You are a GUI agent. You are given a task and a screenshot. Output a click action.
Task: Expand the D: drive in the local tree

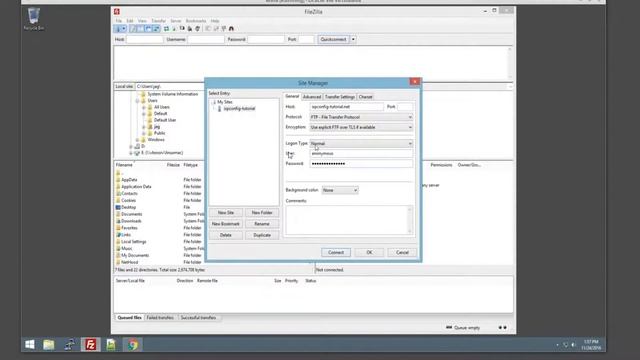(131, 146)
